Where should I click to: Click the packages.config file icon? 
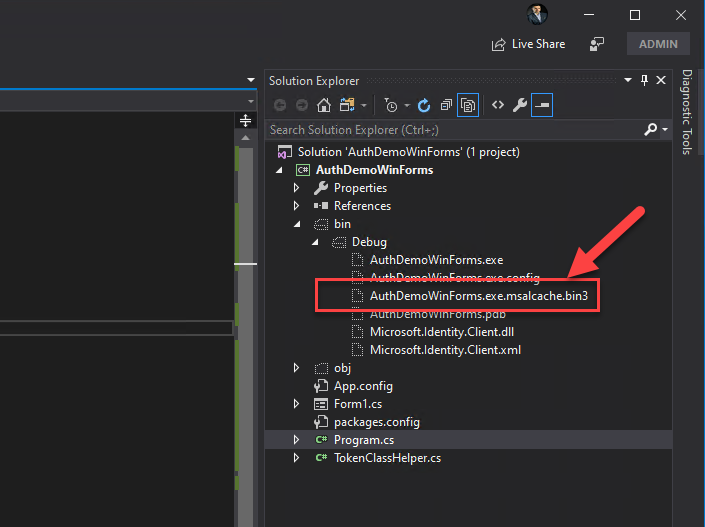pos(321,422)
